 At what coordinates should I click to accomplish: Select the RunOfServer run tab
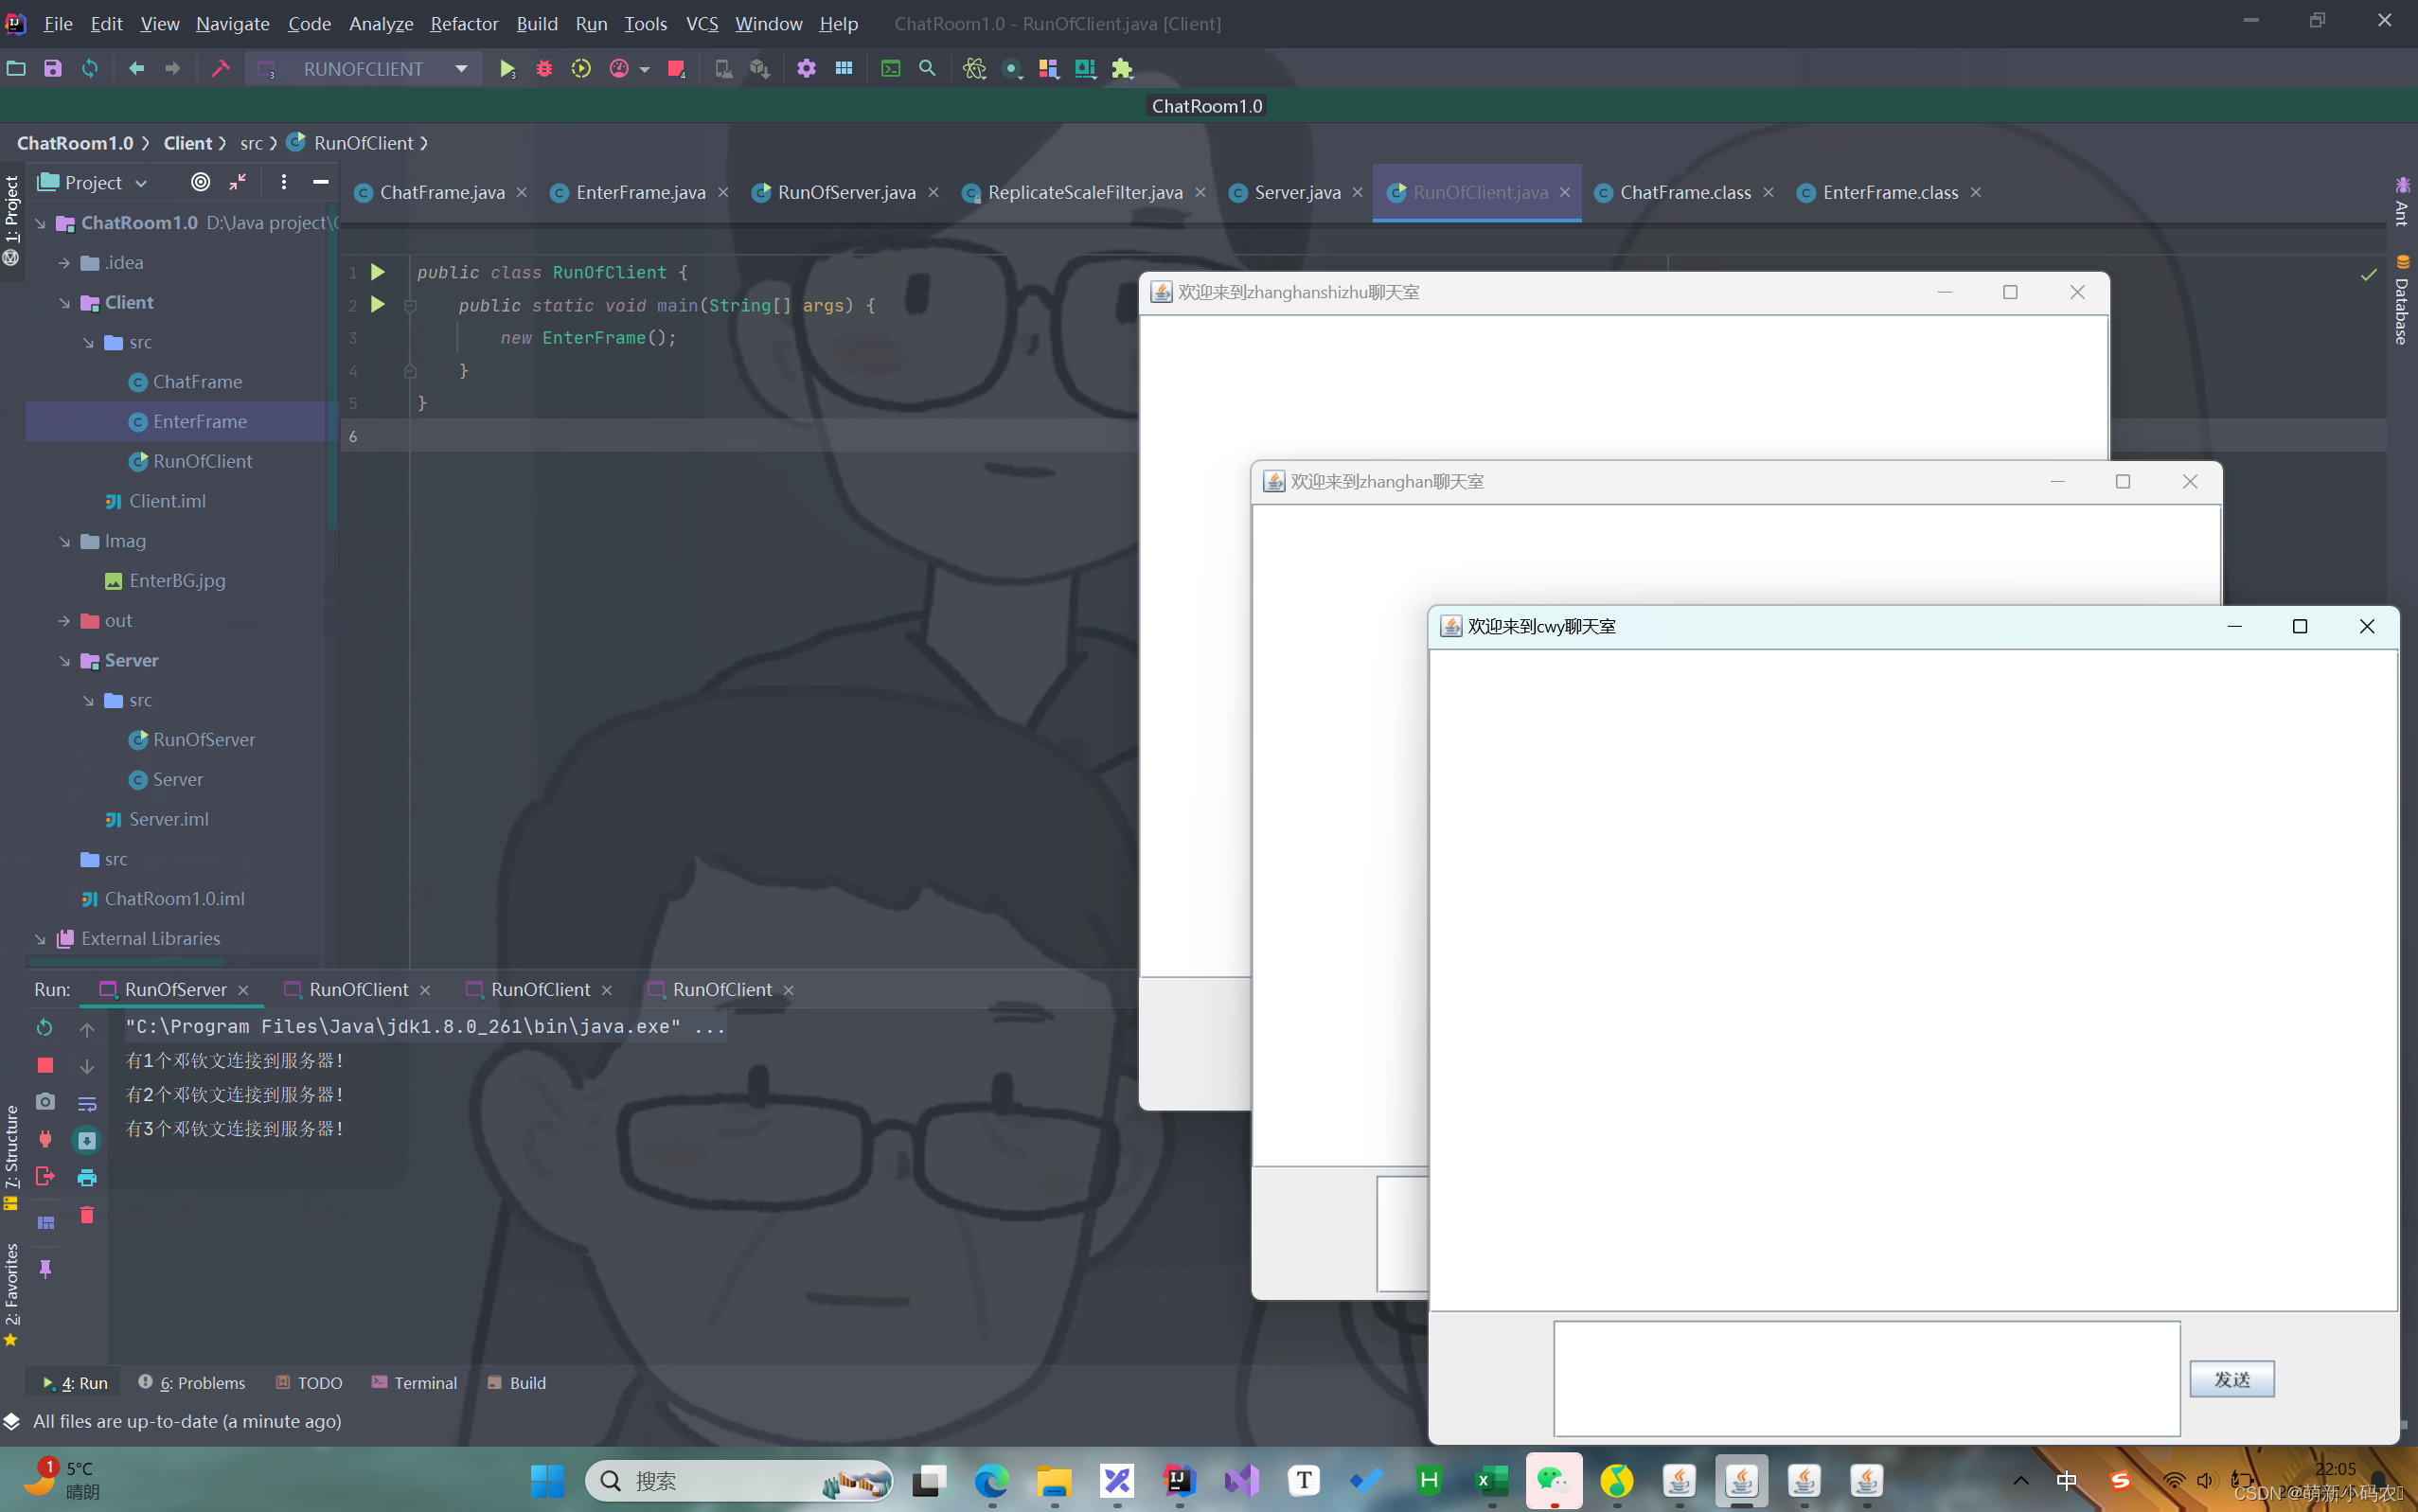pos(175,989)
